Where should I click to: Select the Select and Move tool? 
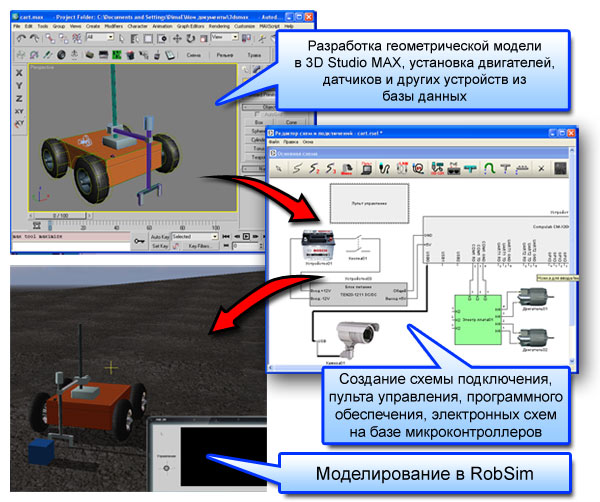tap(177, 38)
